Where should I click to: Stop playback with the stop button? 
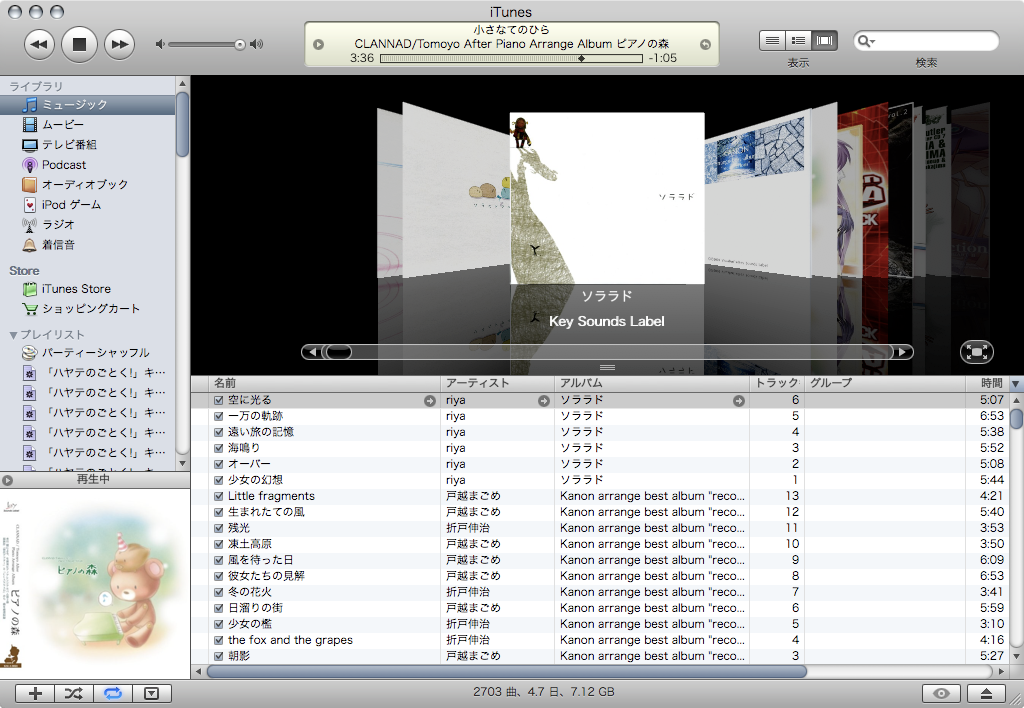coord(79,44)
